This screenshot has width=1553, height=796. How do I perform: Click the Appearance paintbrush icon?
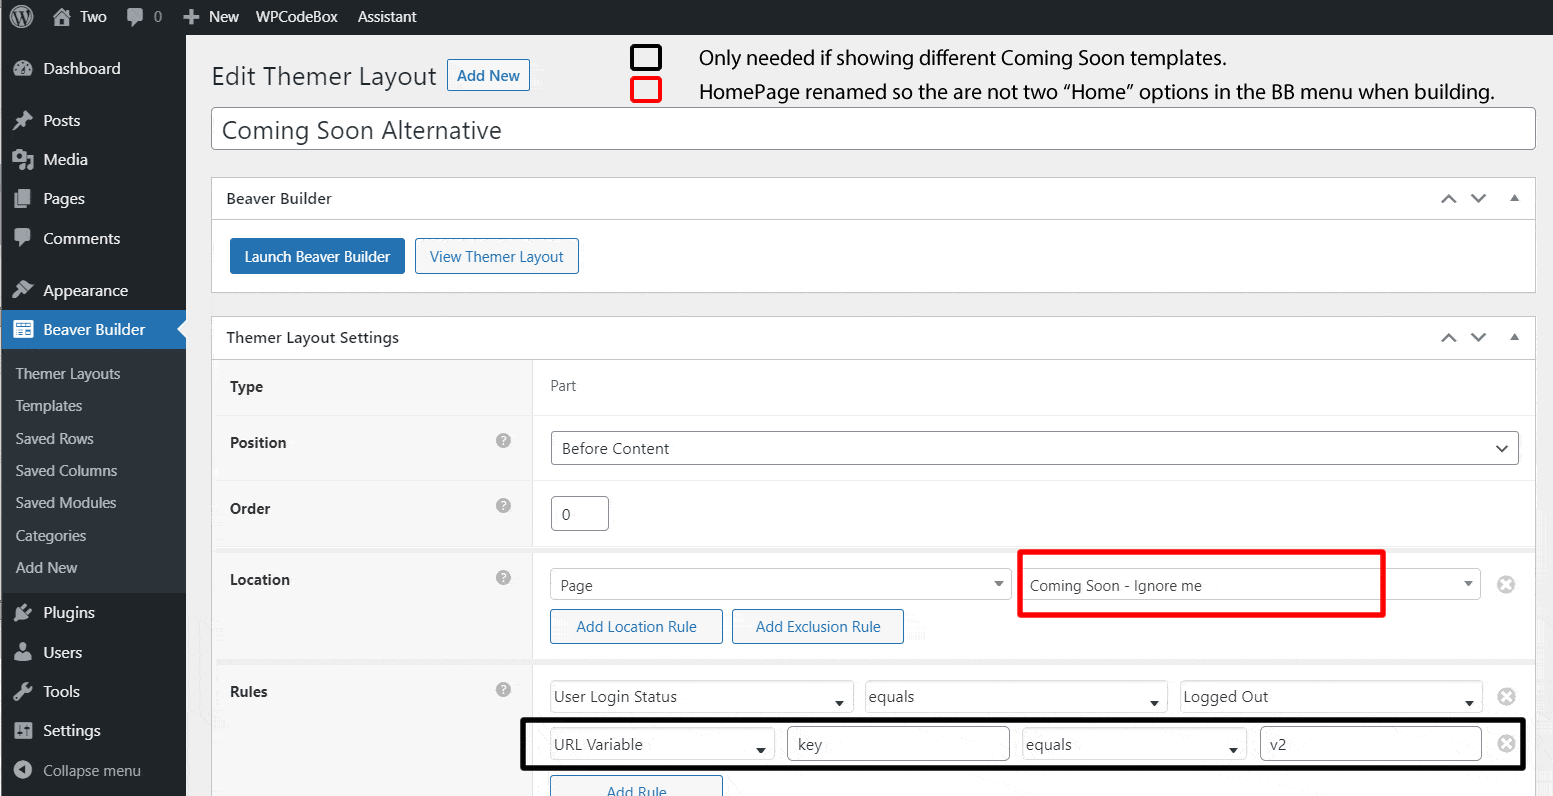tap(22, 290)
